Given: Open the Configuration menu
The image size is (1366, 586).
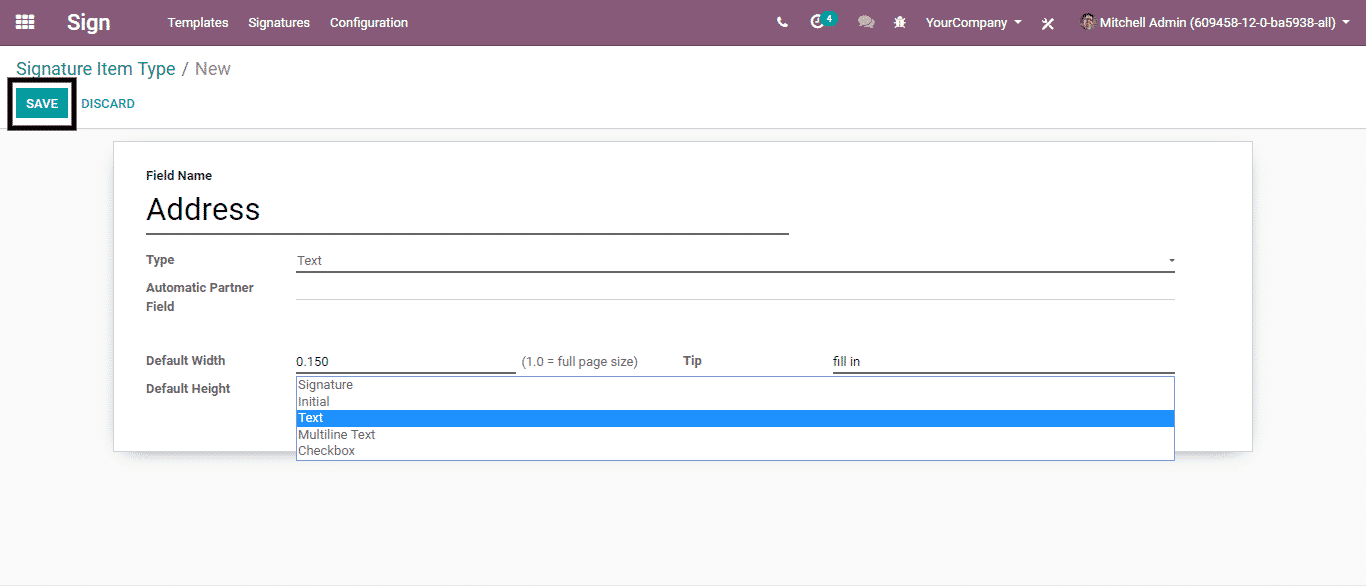Looking at the screenshot, I should point(369,22).
